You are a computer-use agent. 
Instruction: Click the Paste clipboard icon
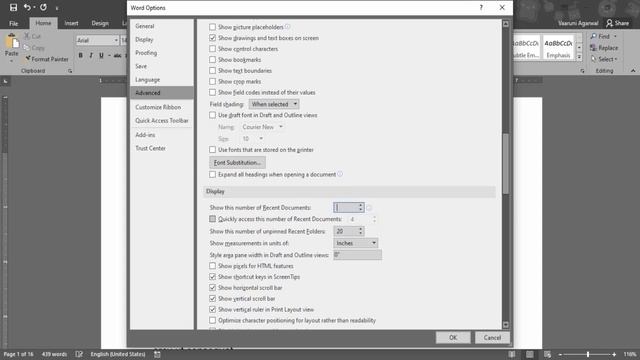coord(11,42)
